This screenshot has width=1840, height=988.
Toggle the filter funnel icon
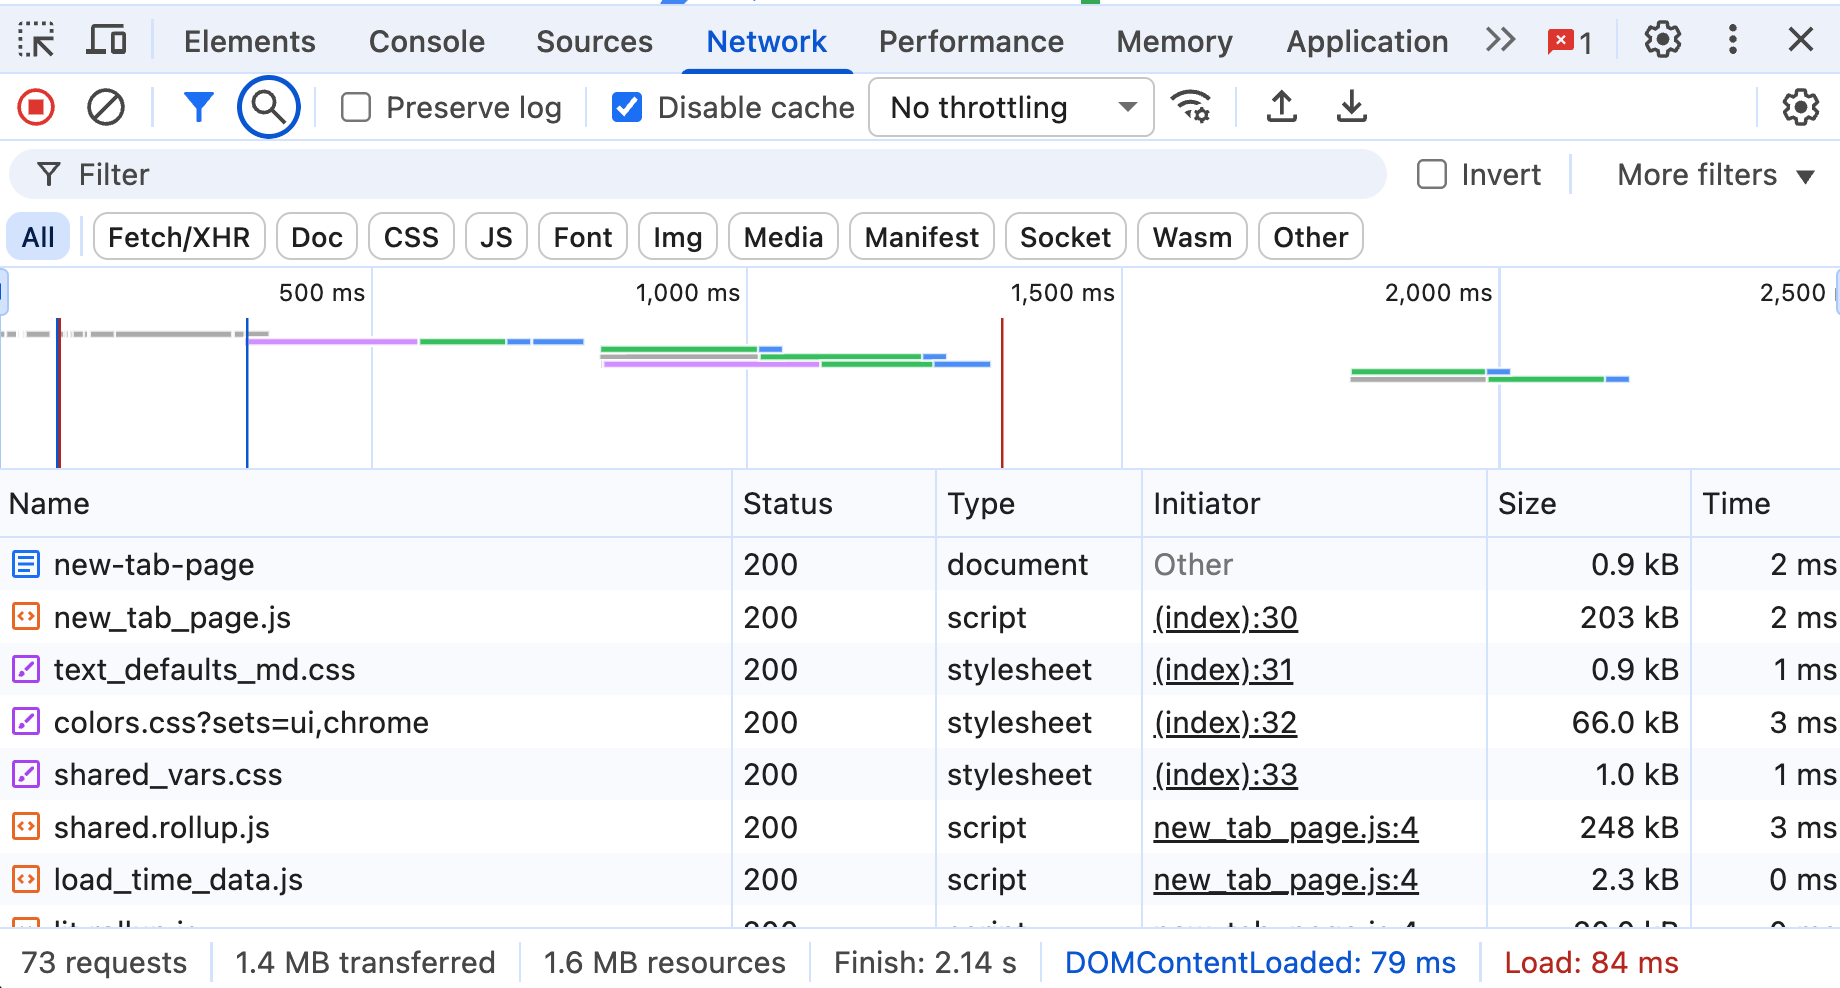pos(199,107)
